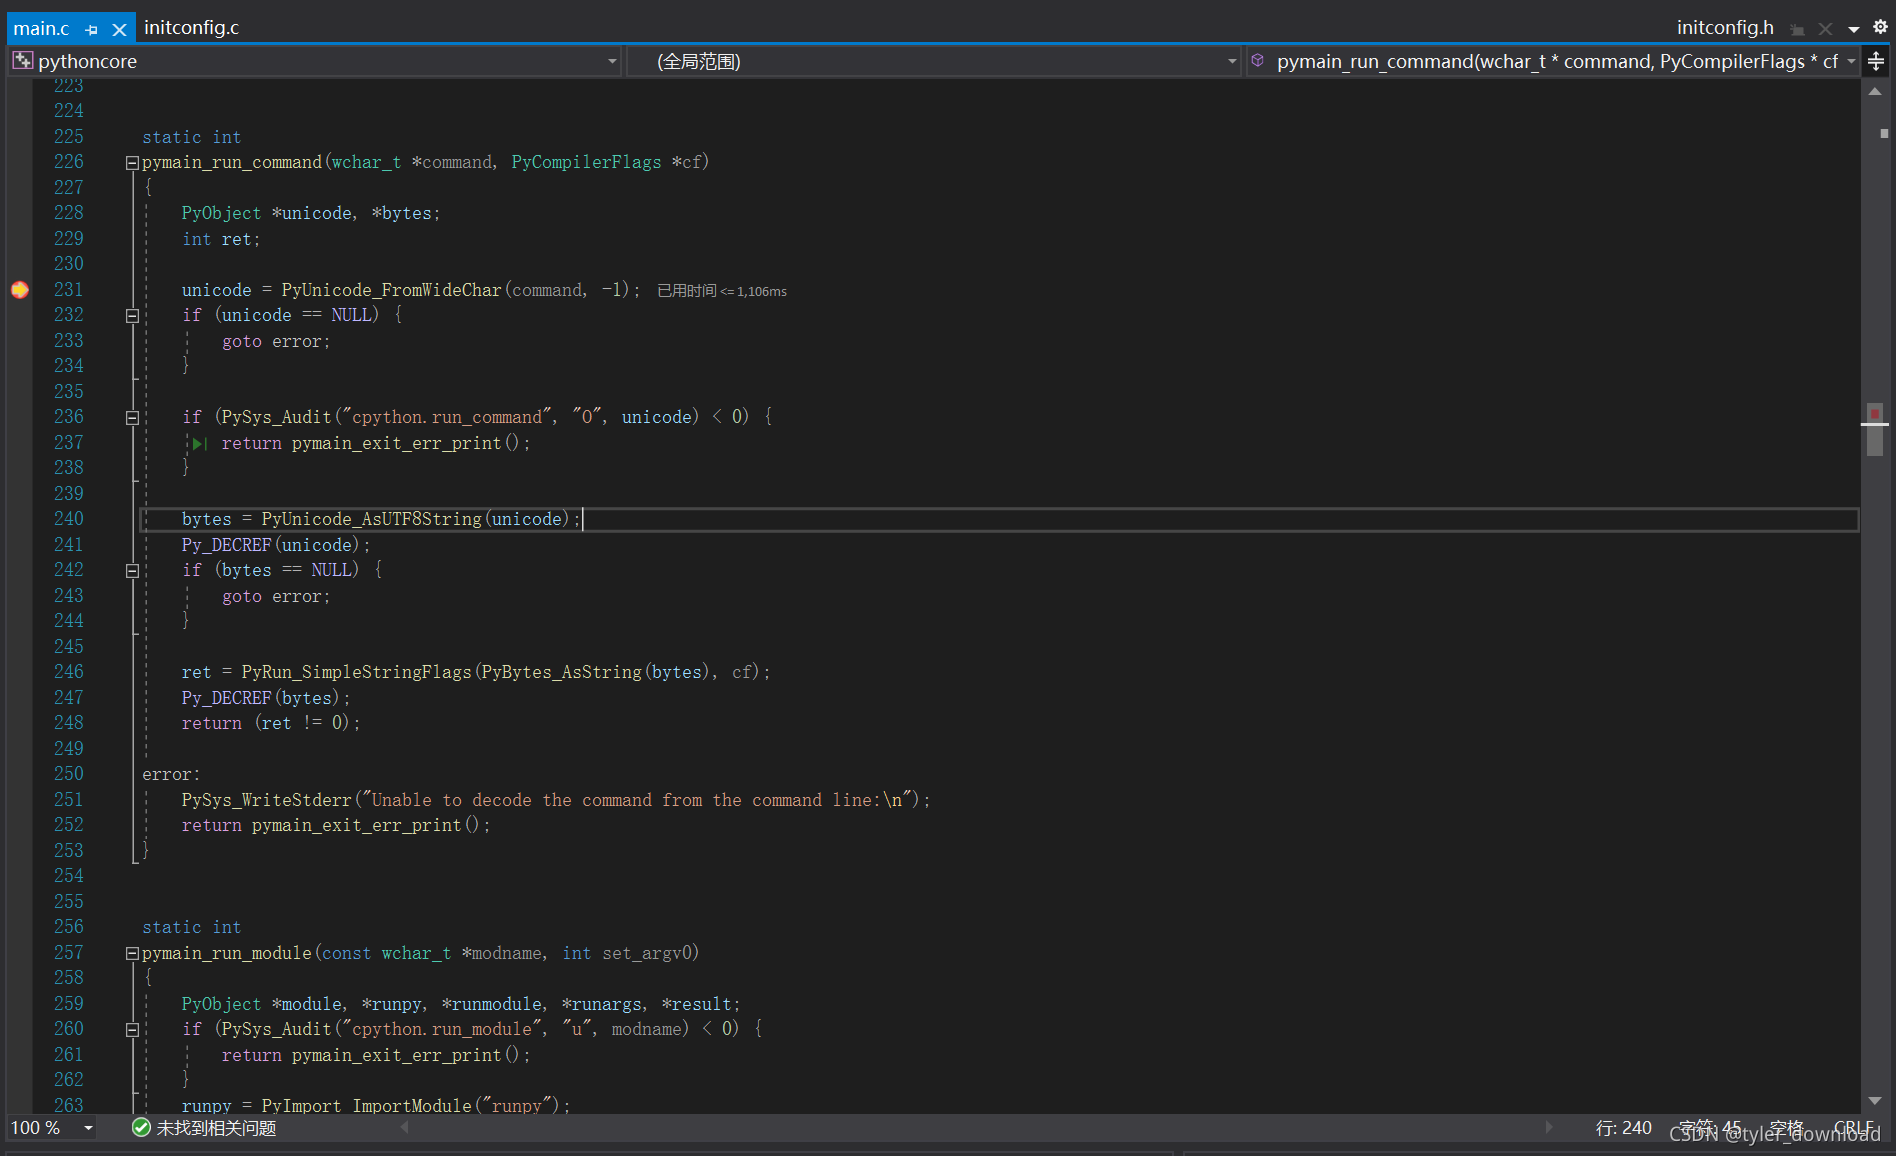Promote the initconfig.h preview tab

click(1798, 30)
